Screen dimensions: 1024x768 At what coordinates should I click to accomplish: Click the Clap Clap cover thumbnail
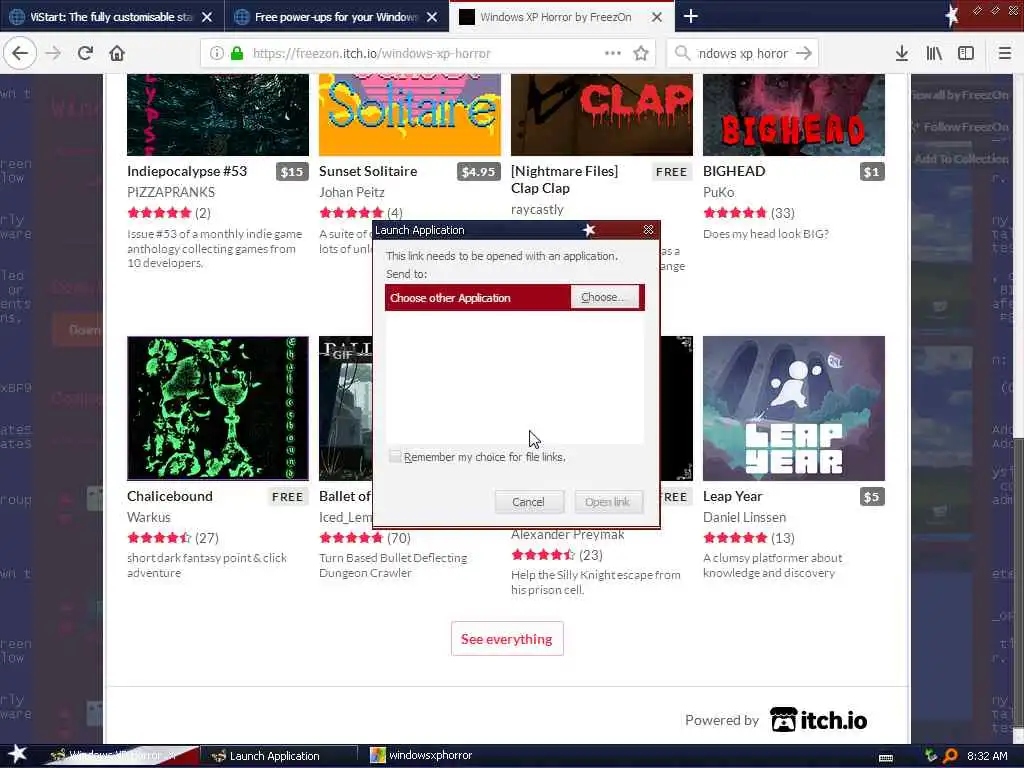click(601, 115)
